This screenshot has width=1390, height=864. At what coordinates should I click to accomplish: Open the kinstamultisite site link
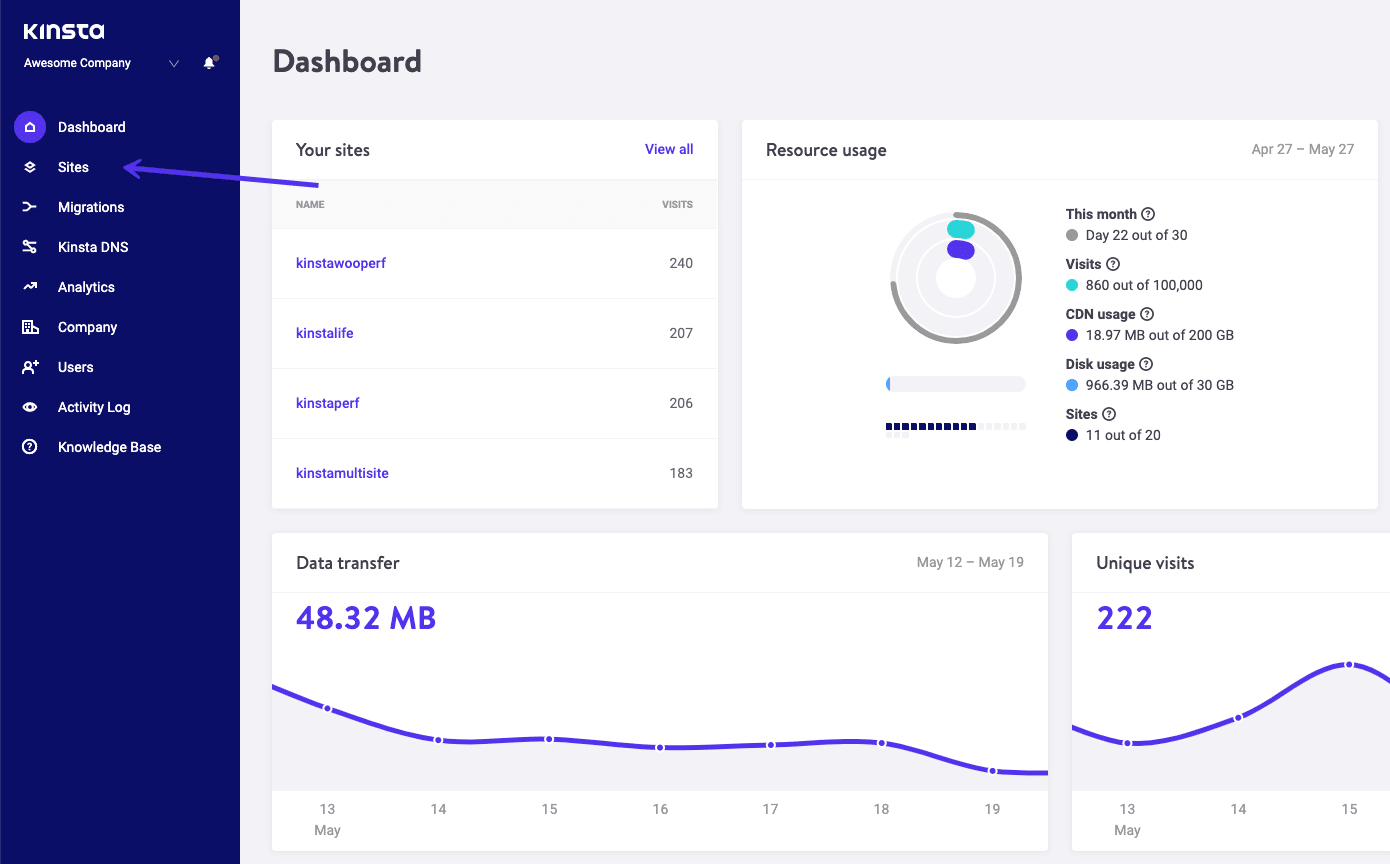point(342,473)
